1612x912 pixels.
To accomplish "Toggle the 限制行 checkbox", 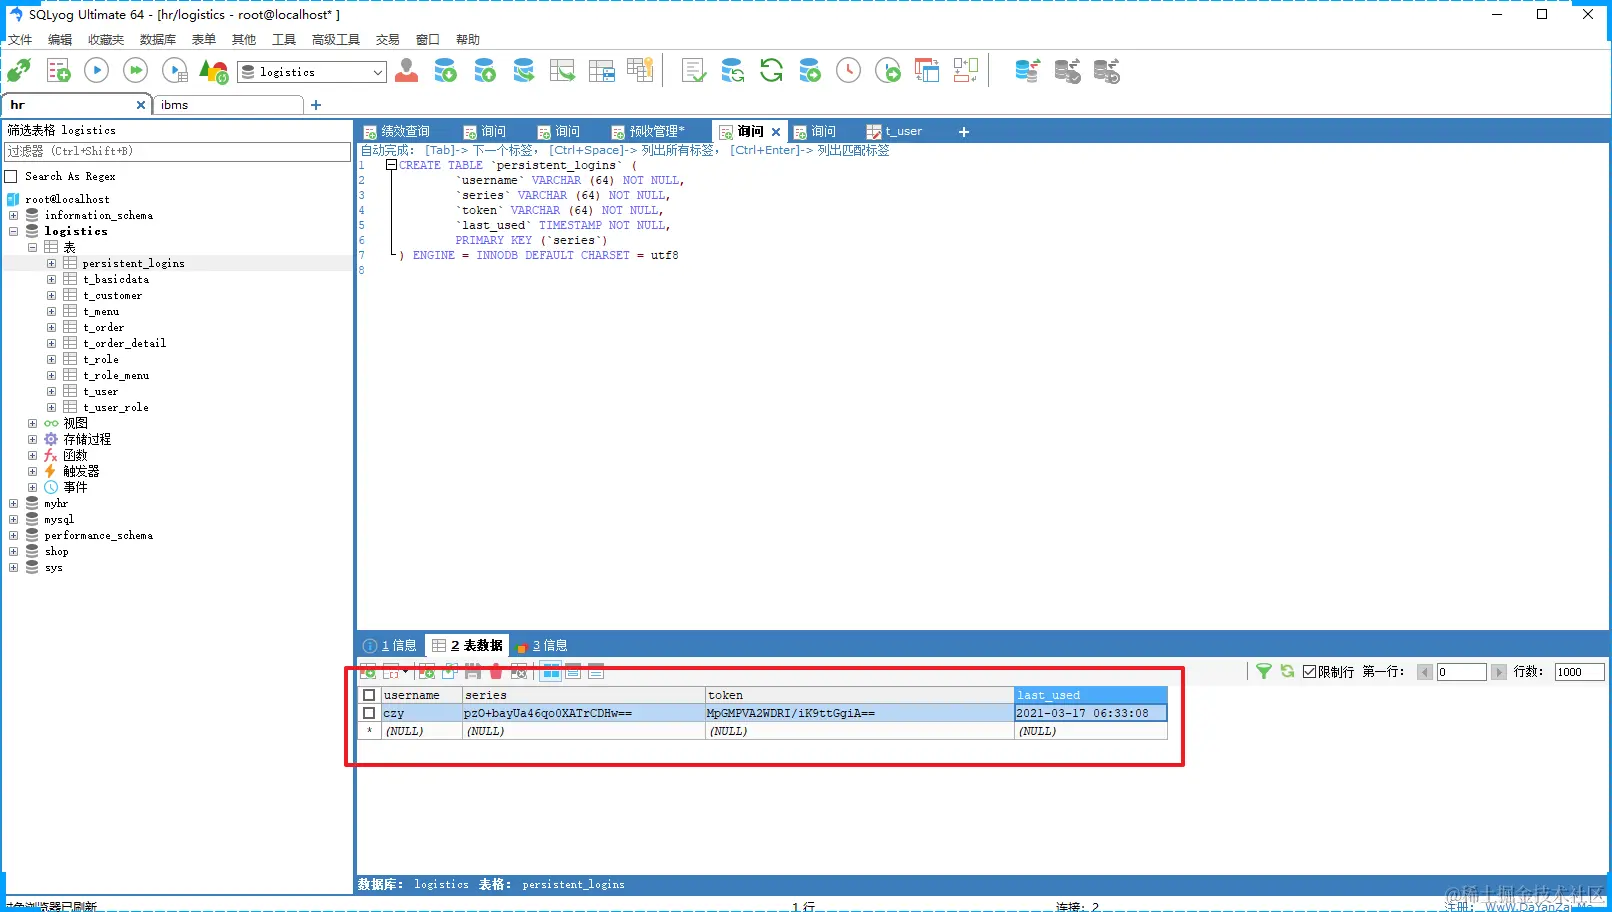I will (1309, 672).
